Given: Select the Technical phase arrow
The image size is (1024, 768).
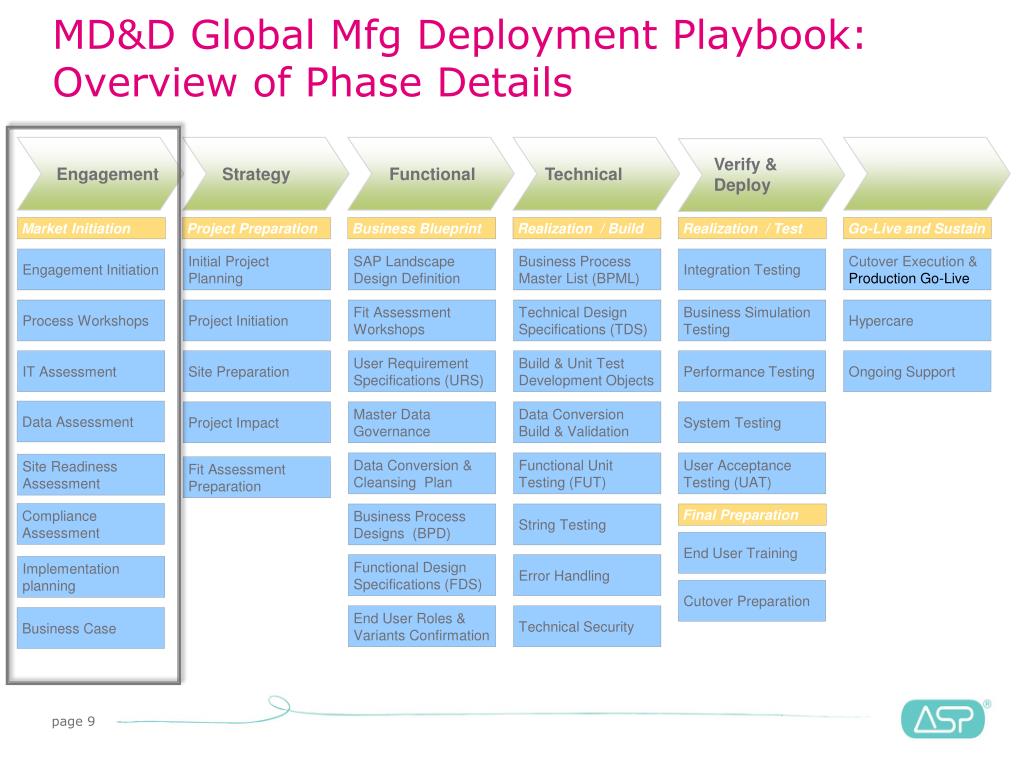Looking at the screenshot, I should pyautogui.click(x=596, y=174).
